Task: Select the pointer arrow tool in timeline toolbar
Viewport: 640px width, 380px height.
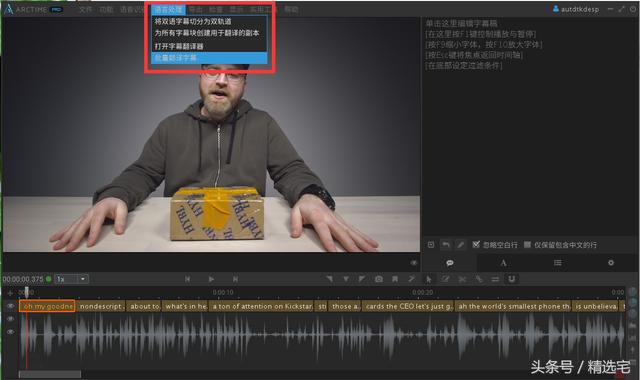Action: [429, 279]
